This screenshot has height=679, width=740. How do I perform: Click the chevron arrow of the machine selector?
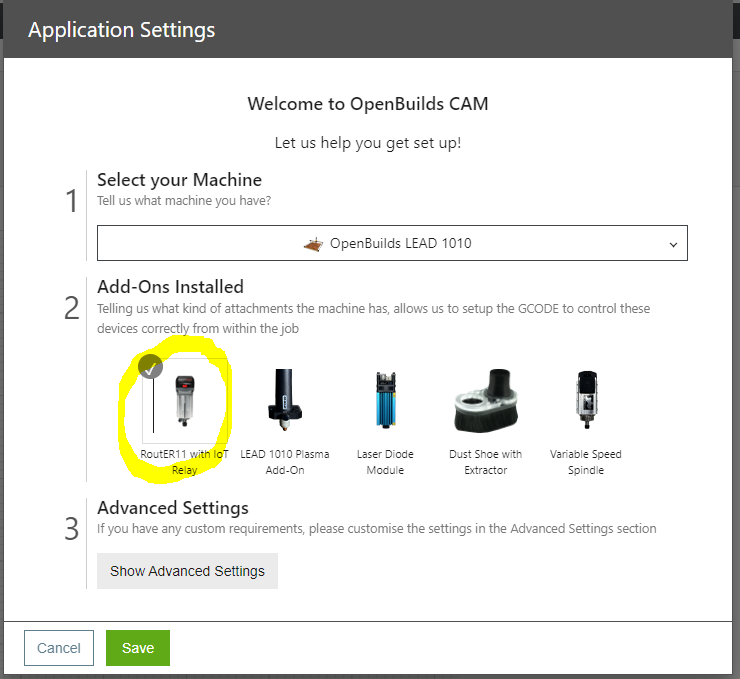pos(673,244)
